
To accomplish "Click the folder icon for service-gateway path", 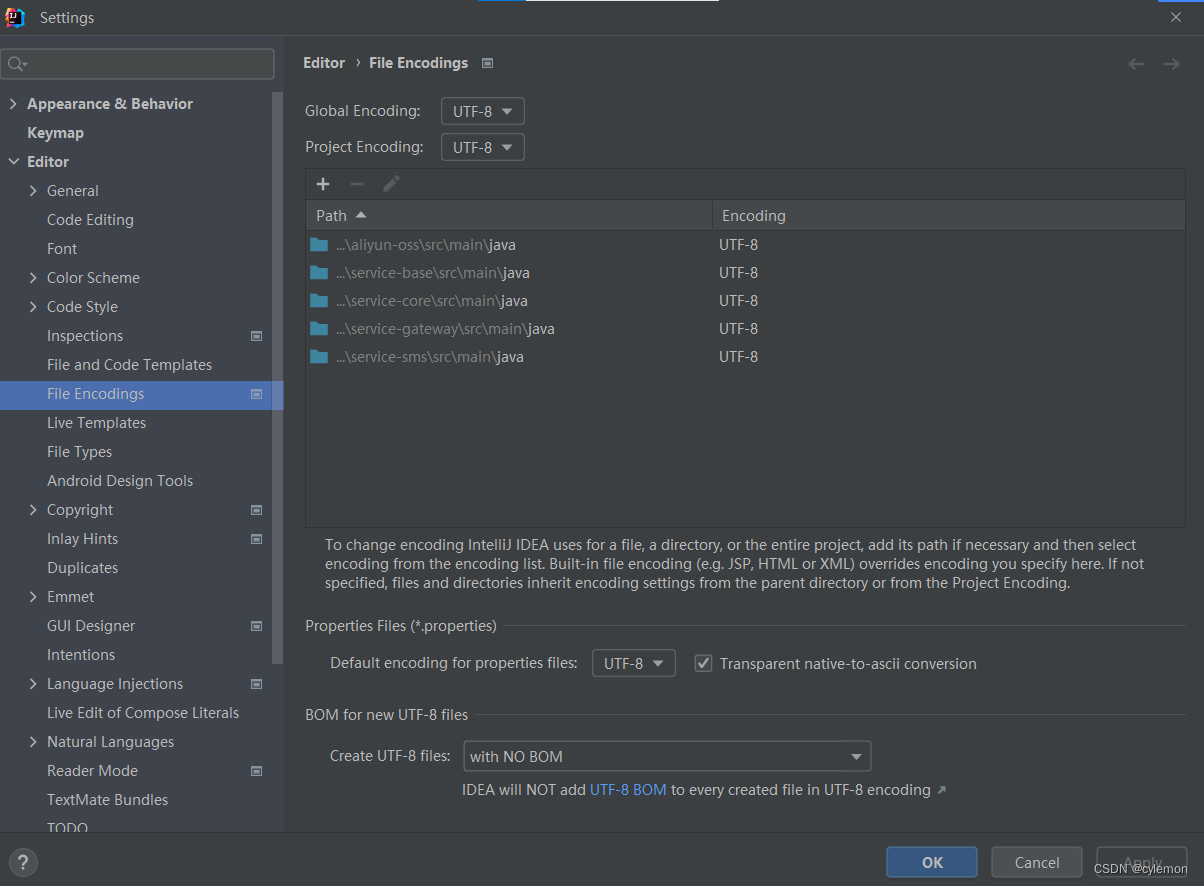I will coord(319,328).
